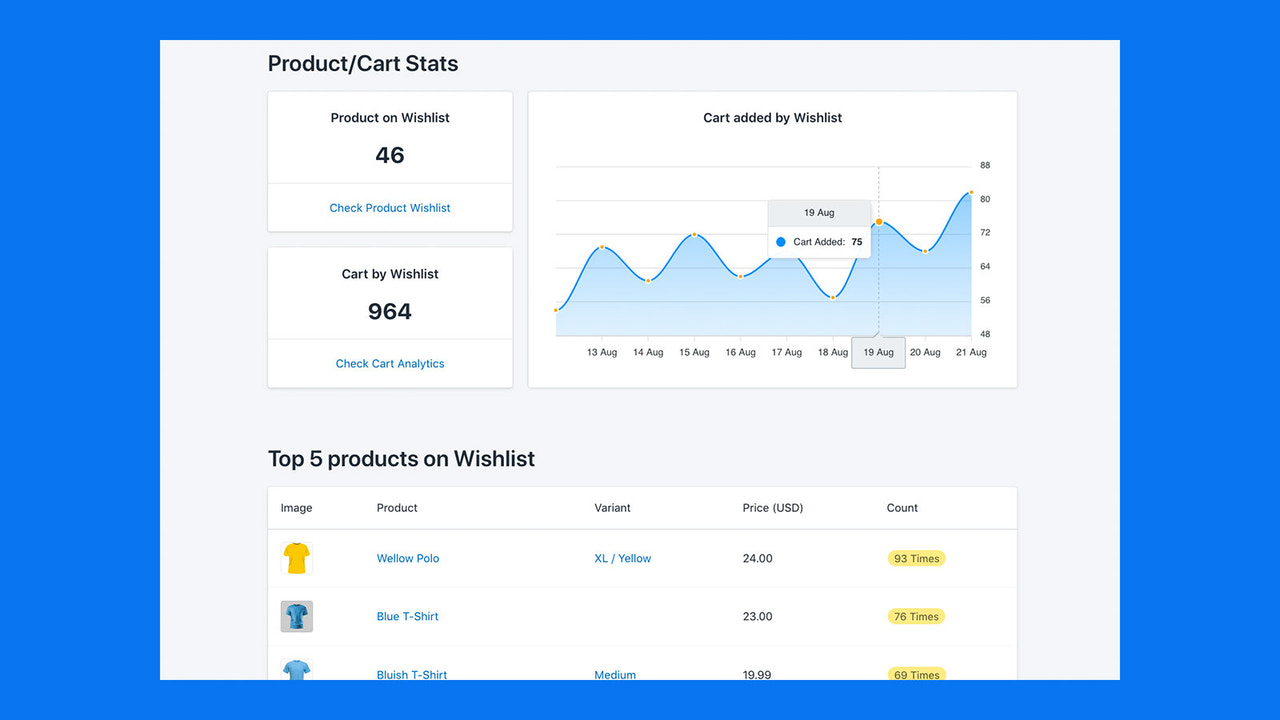1280x720 pixels.
Task: Click the Bluish T-Shirt product image
Action: (296, 671)
